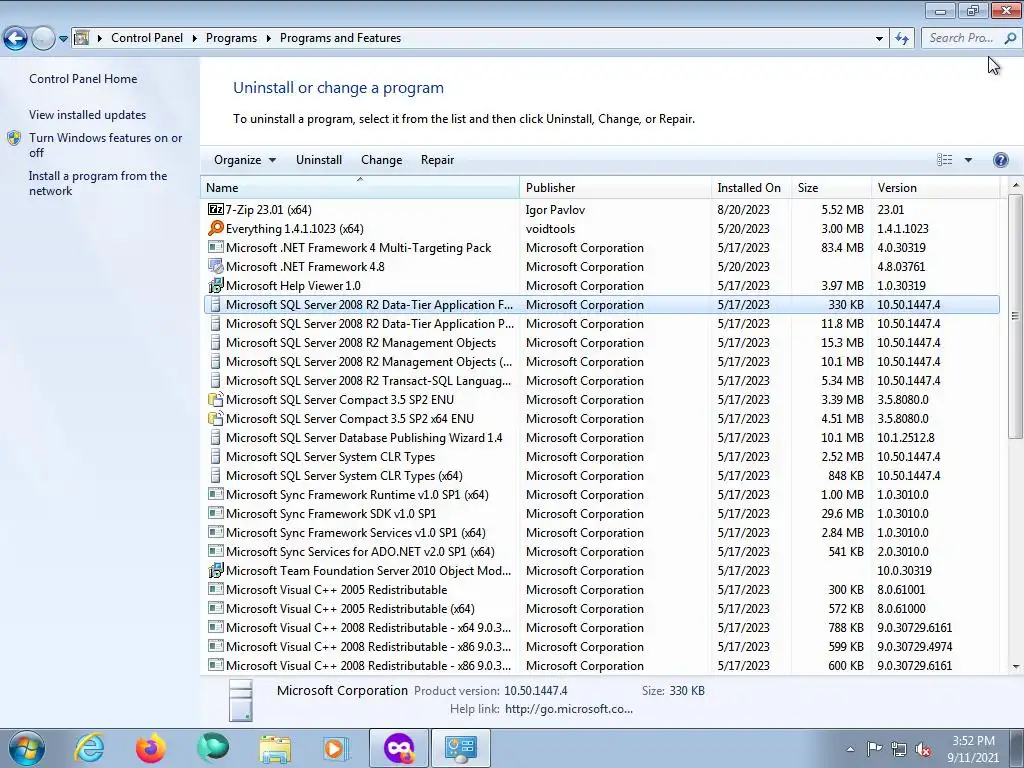Click the change view icon
Screen dimensions: 1024x768
click(x=944, y=160)
